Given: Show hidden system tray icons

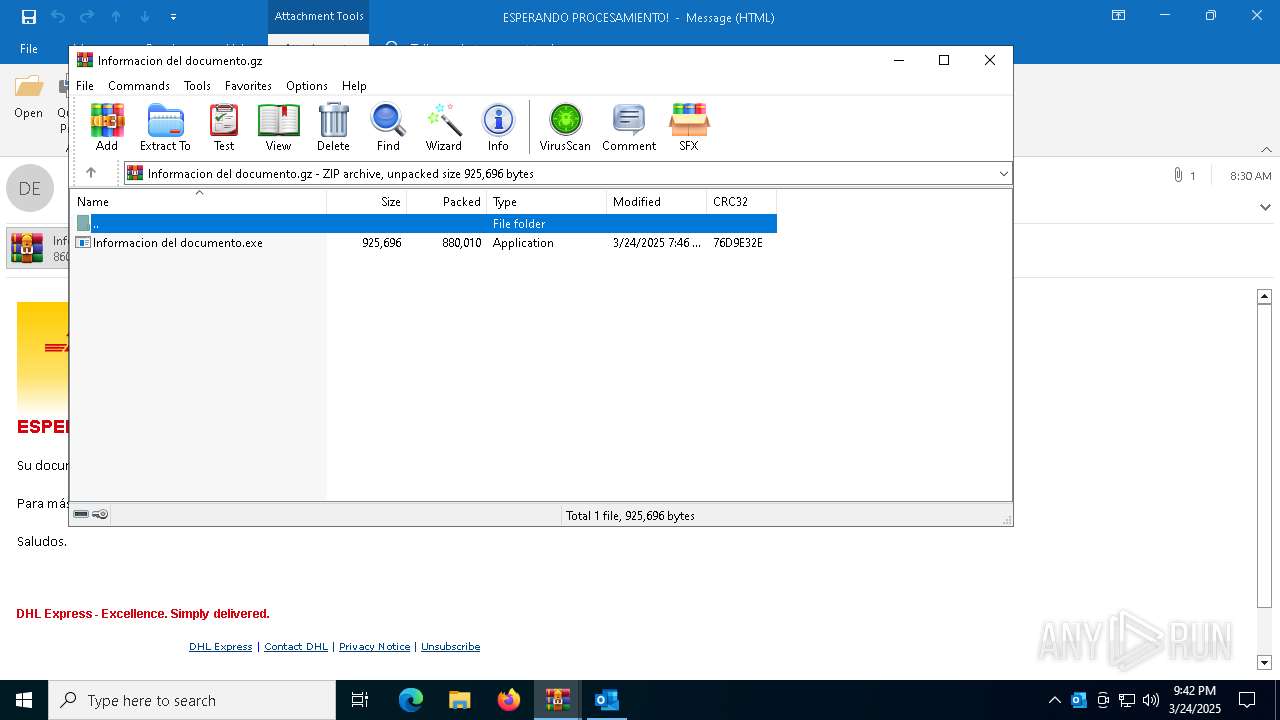Looking at the screenshot, I should (x=1054, y=700).
